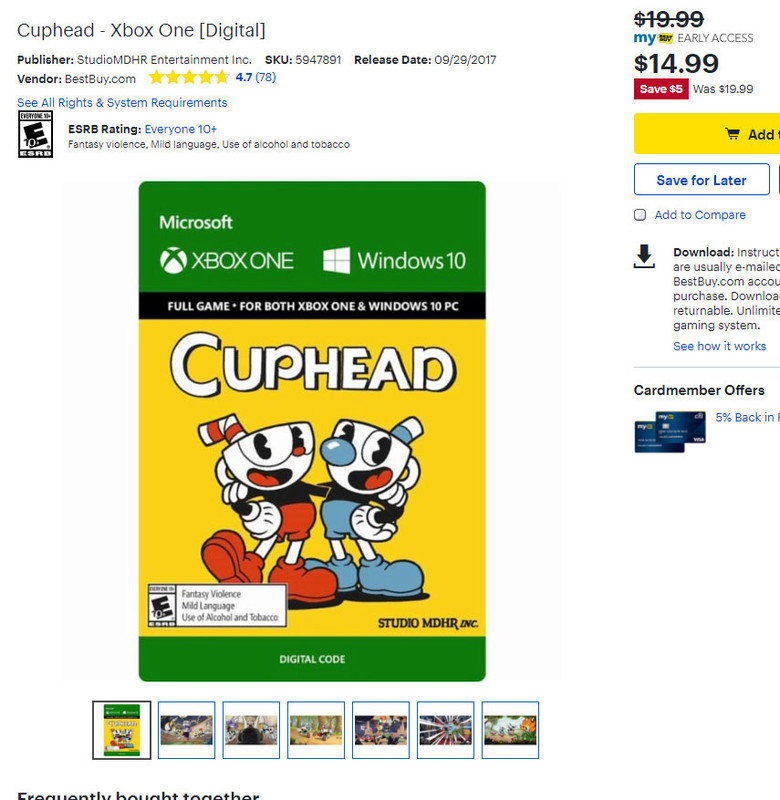
Task: Click the red Save $5 badge
Action: click(661, 89)
